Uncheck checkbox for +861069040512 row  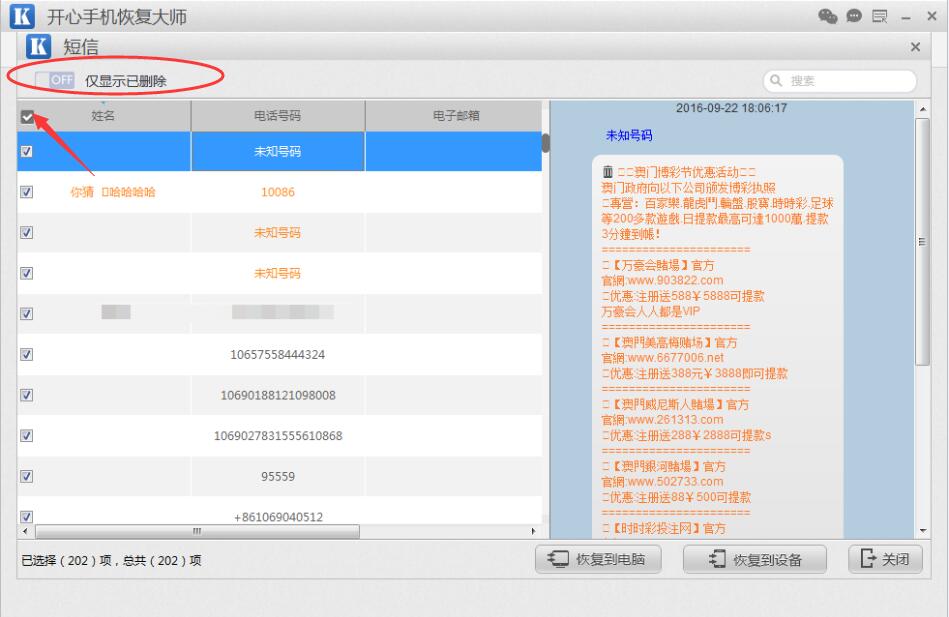click(x=27, y=516)
